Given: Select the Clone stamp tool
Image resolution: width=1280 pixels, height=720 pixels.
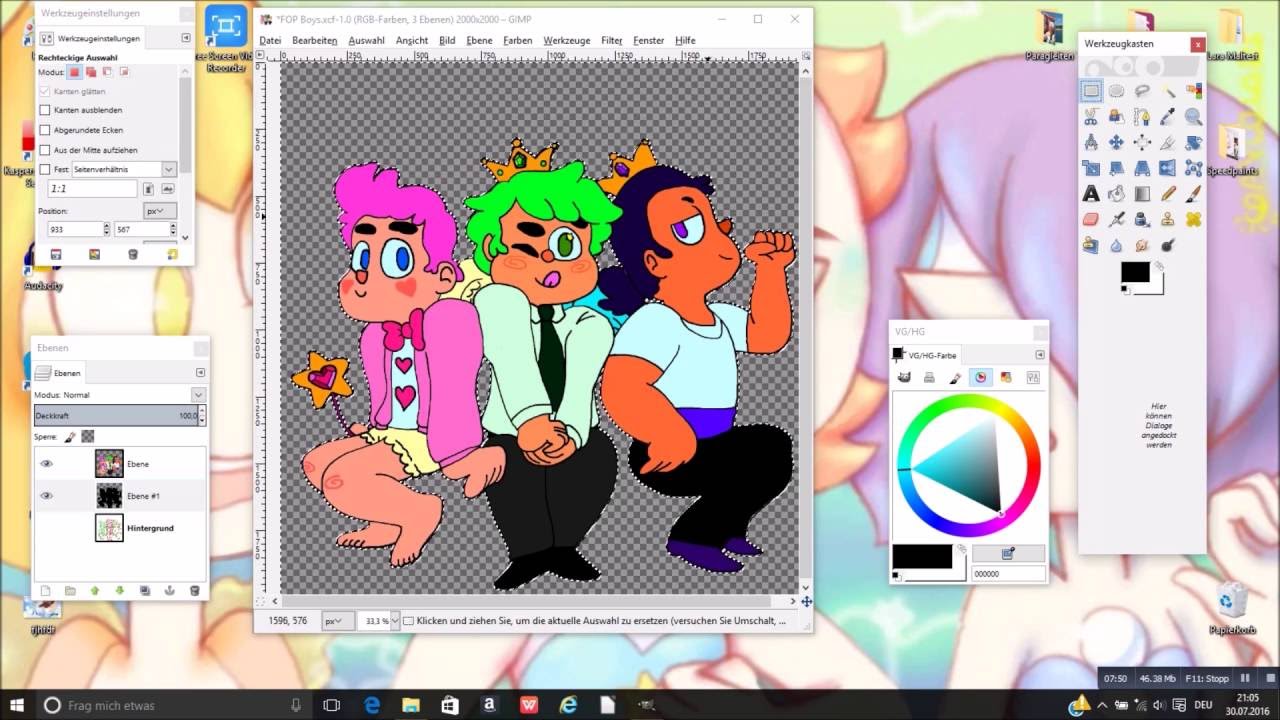Looking at the screenshot, I should point(1167,219).
